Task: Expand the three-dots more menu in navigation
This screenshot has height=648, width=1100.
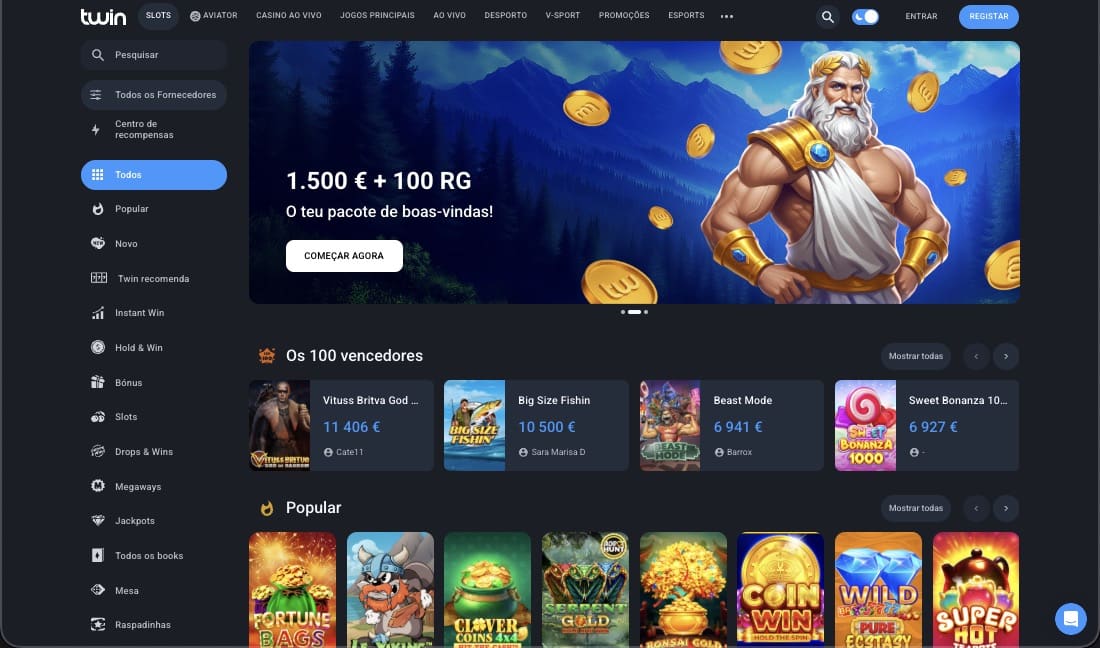Action: pos(727,16)
